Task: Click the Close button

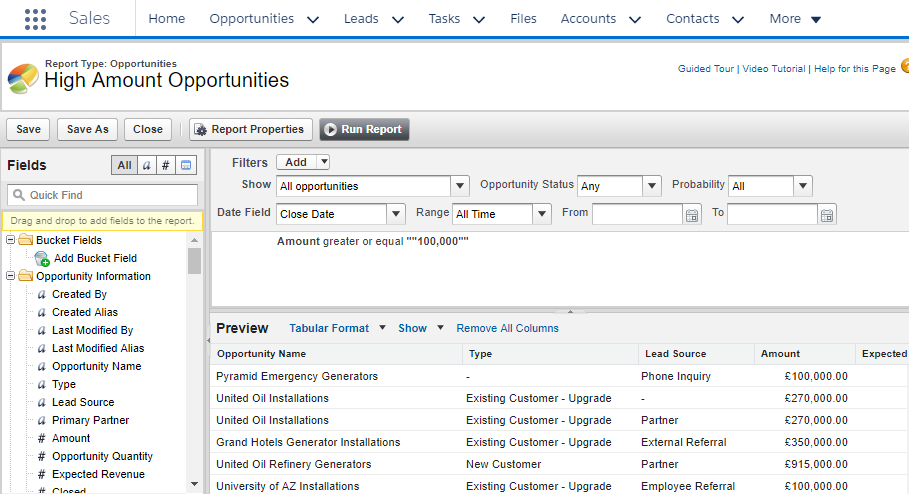Action: [x=148, y=129]
